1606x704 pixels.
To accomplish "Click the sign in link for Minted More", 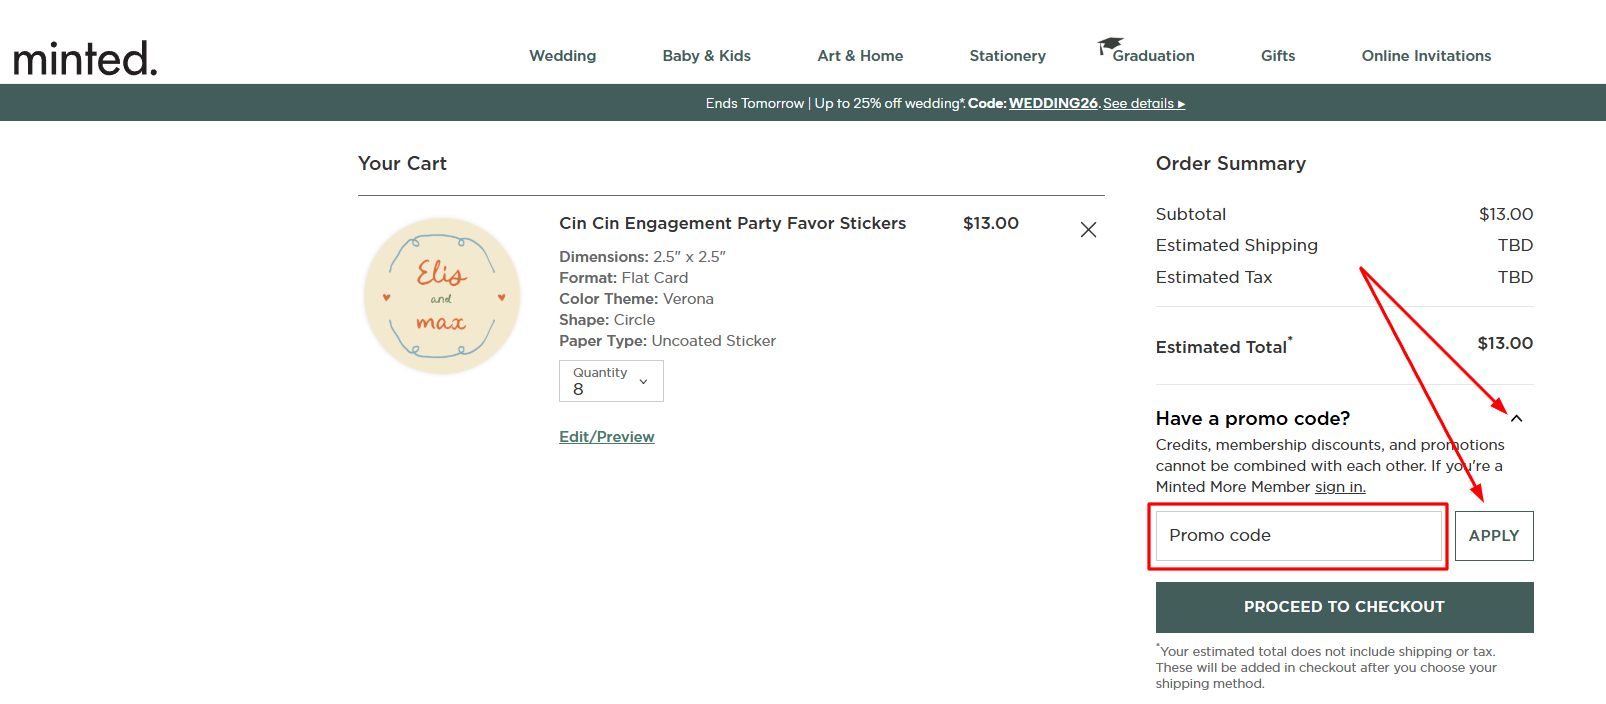I will pyautogui.click(x=1340, y=487).
